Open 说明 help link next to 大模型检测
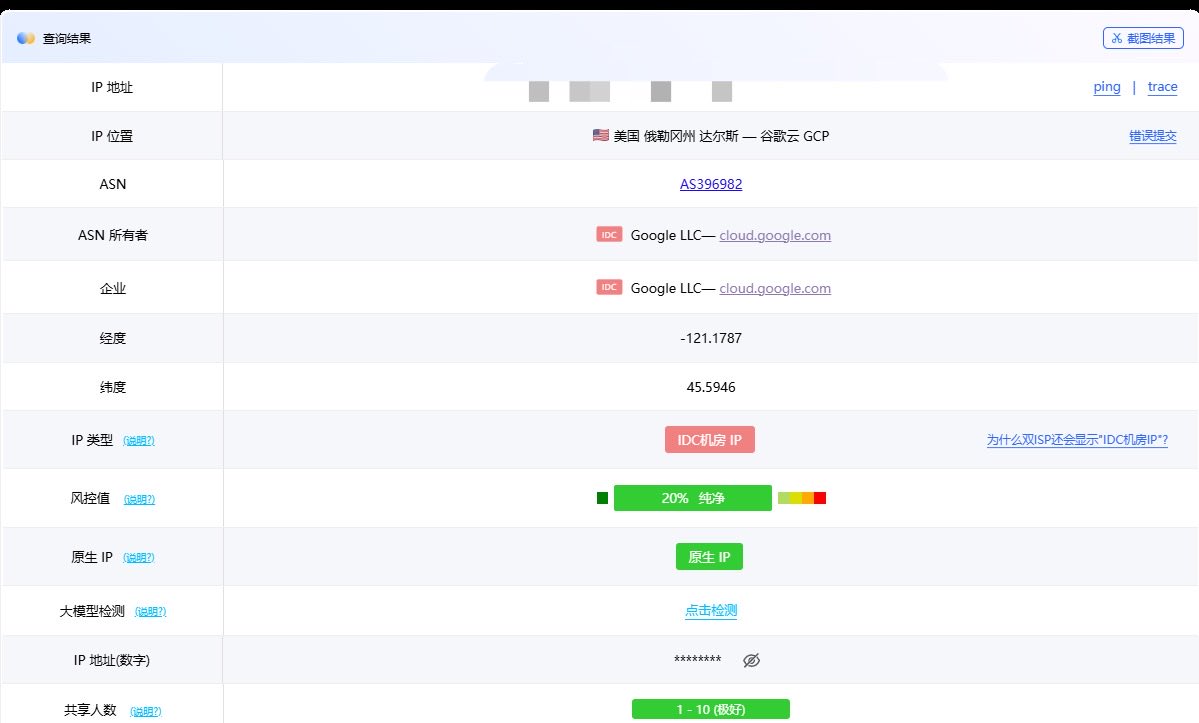 [x=150, y=611]
